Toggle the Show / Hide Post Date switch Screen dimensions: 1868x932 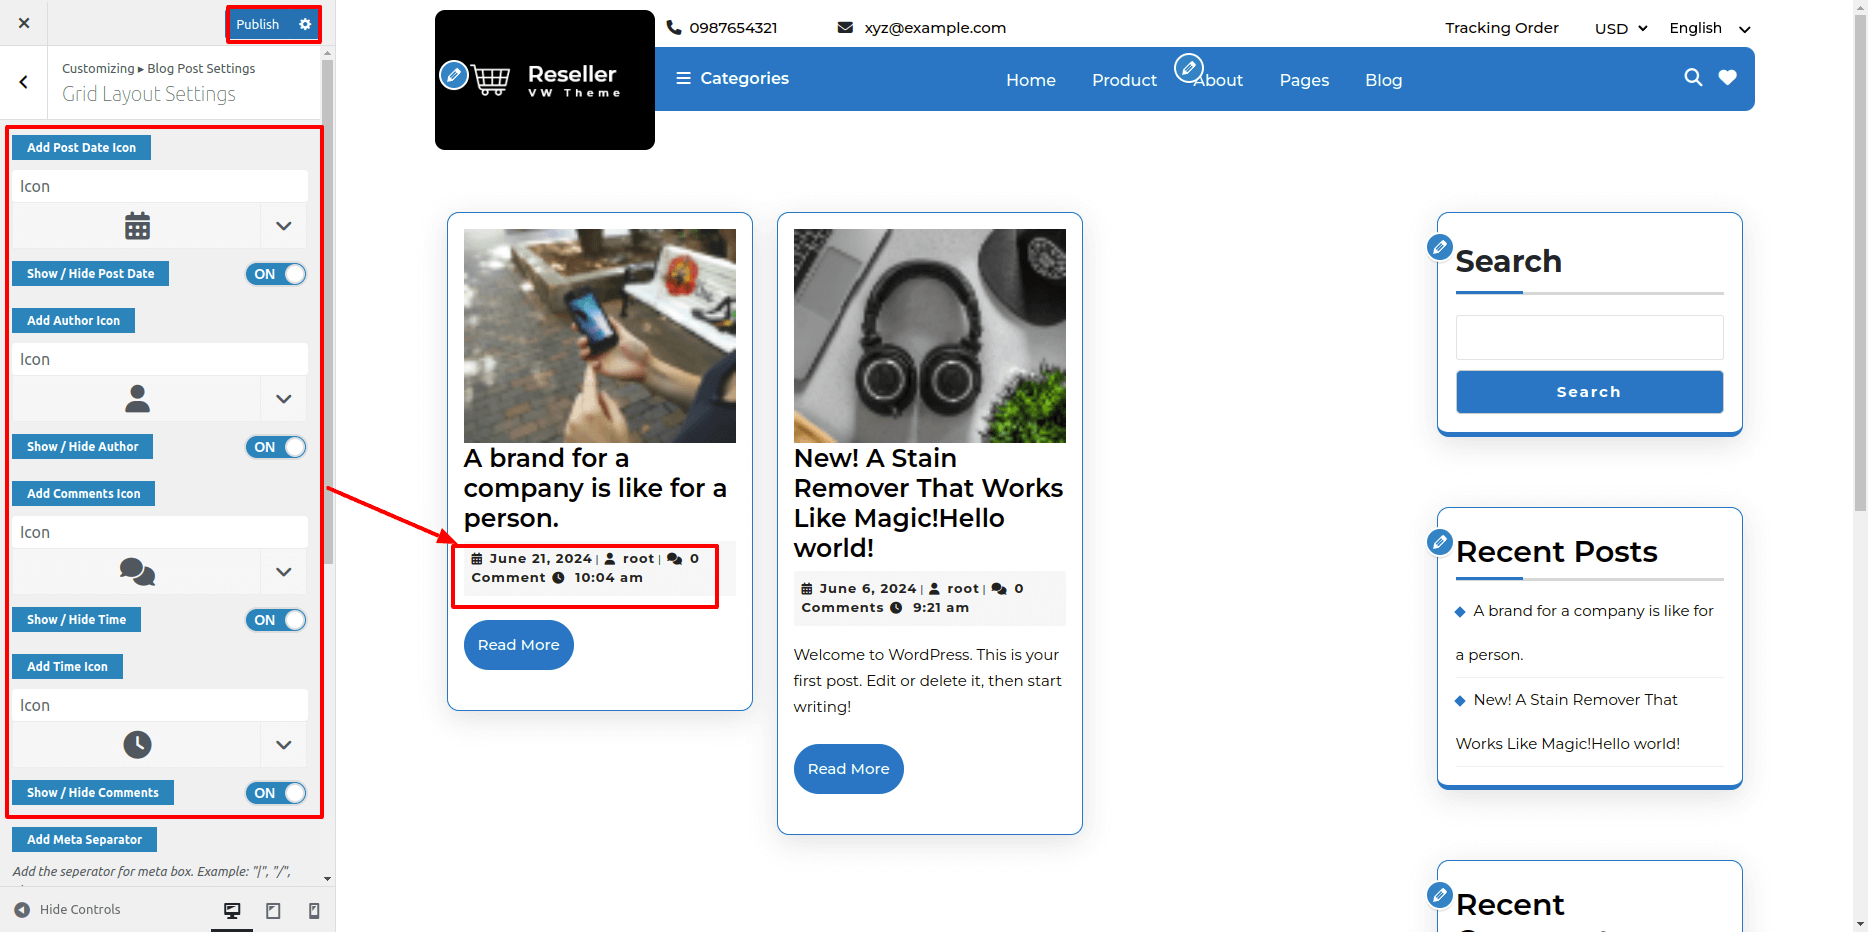pyautogui.click(x=276, y=274)
